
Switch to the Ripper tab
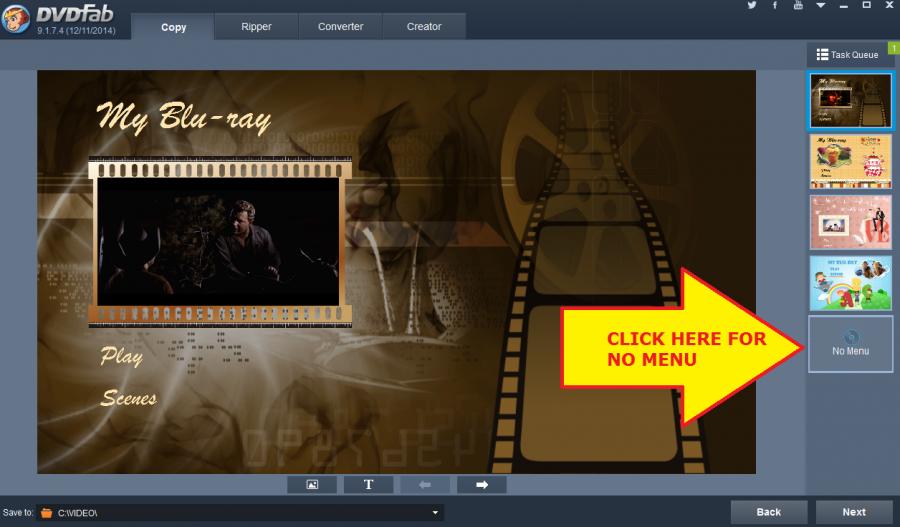256,26
